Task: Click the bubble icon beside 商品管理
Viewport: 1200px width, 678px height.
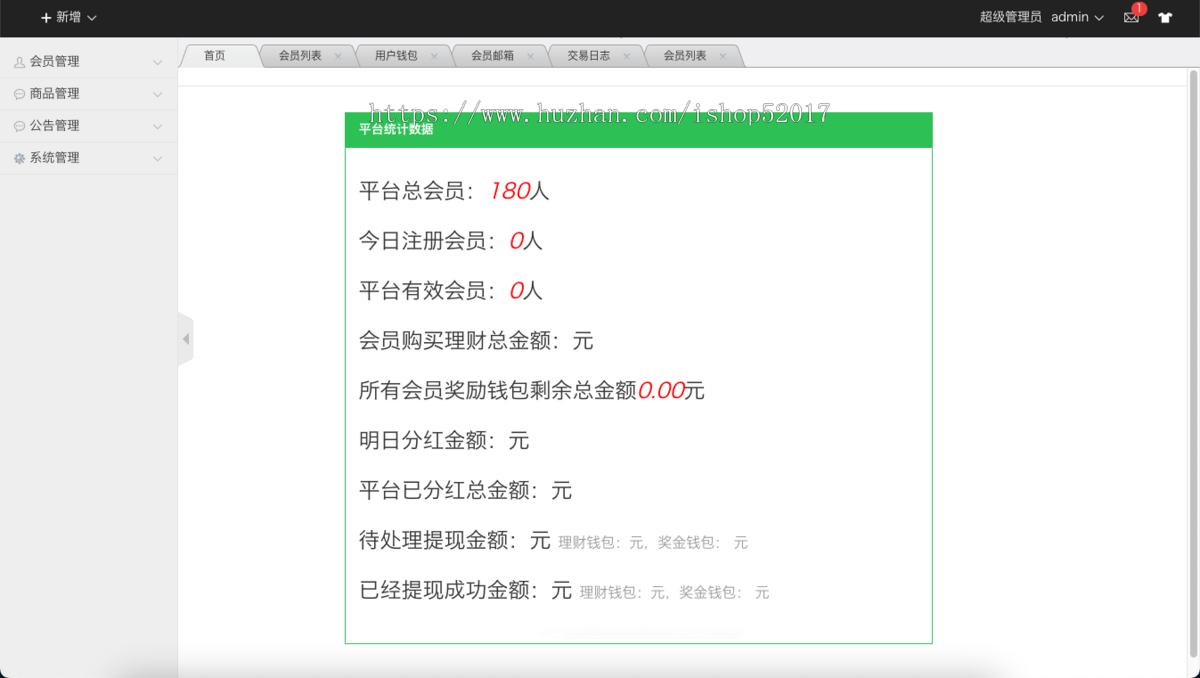Action: (19, 94)
